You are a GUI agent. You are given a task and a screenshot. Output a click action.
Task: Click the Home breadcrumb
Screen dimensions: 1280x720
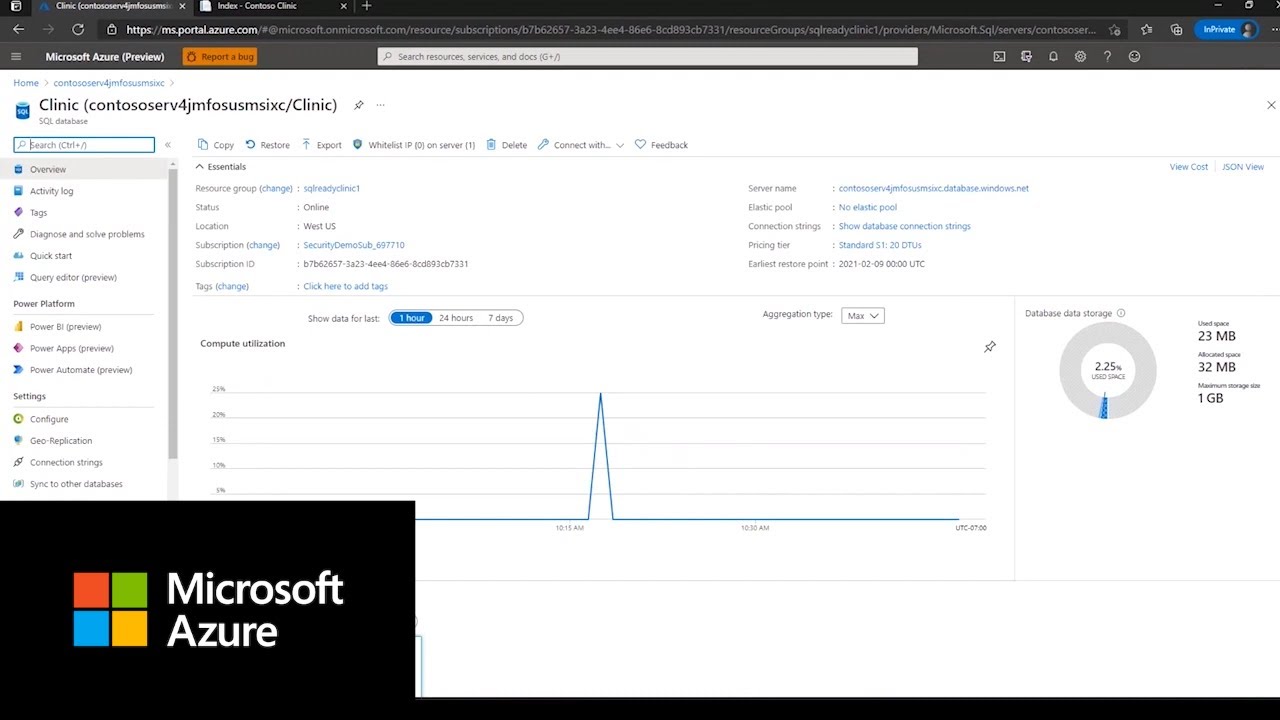pyautogui.click(x=26, y=83)
